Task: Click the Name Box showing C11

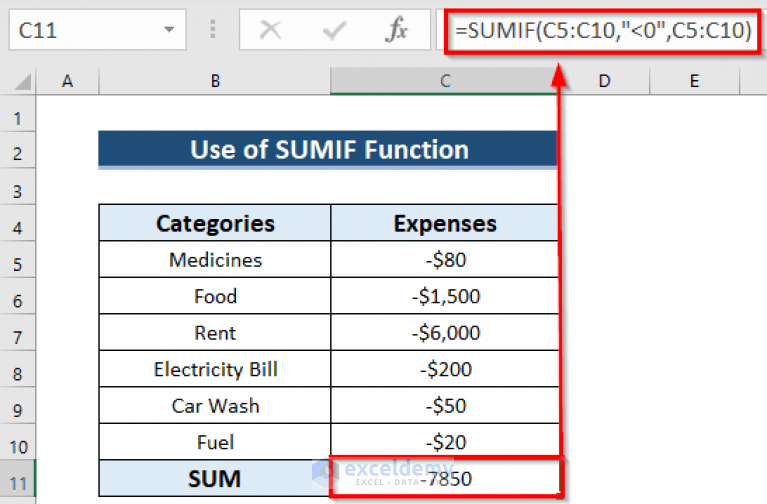Action: coord(97,30)
